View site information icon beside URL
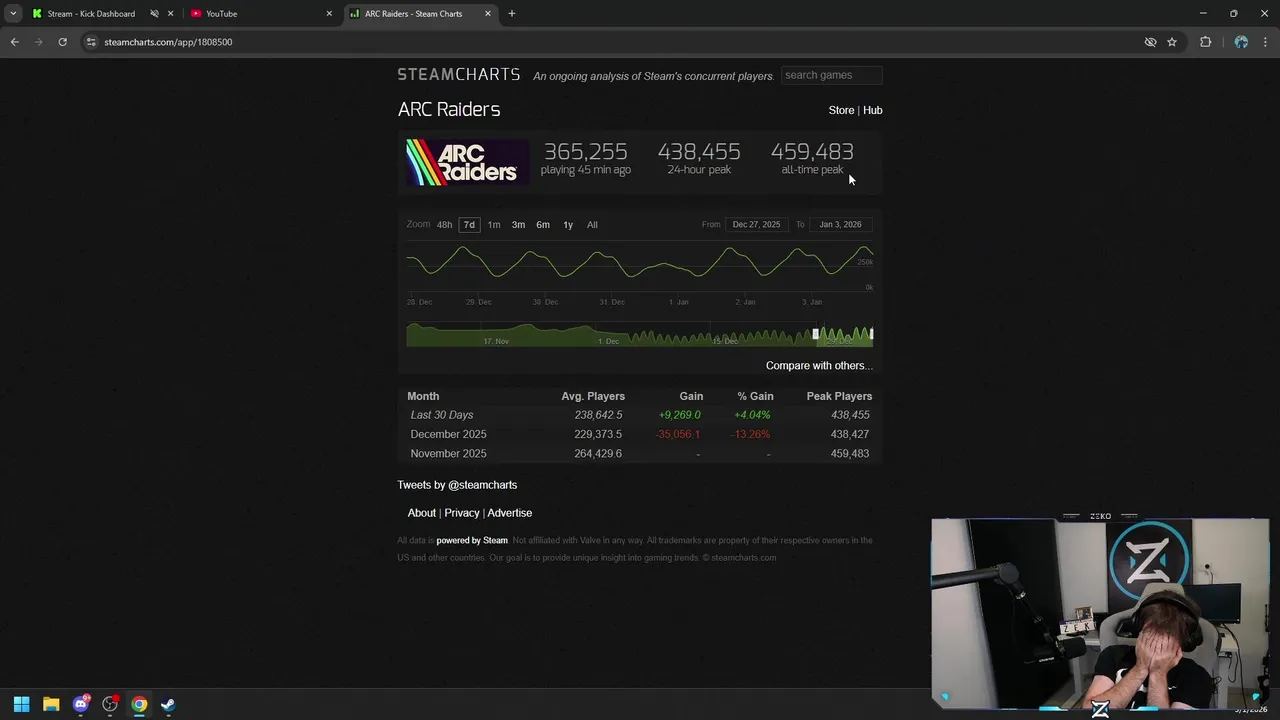 pos(91,42)
